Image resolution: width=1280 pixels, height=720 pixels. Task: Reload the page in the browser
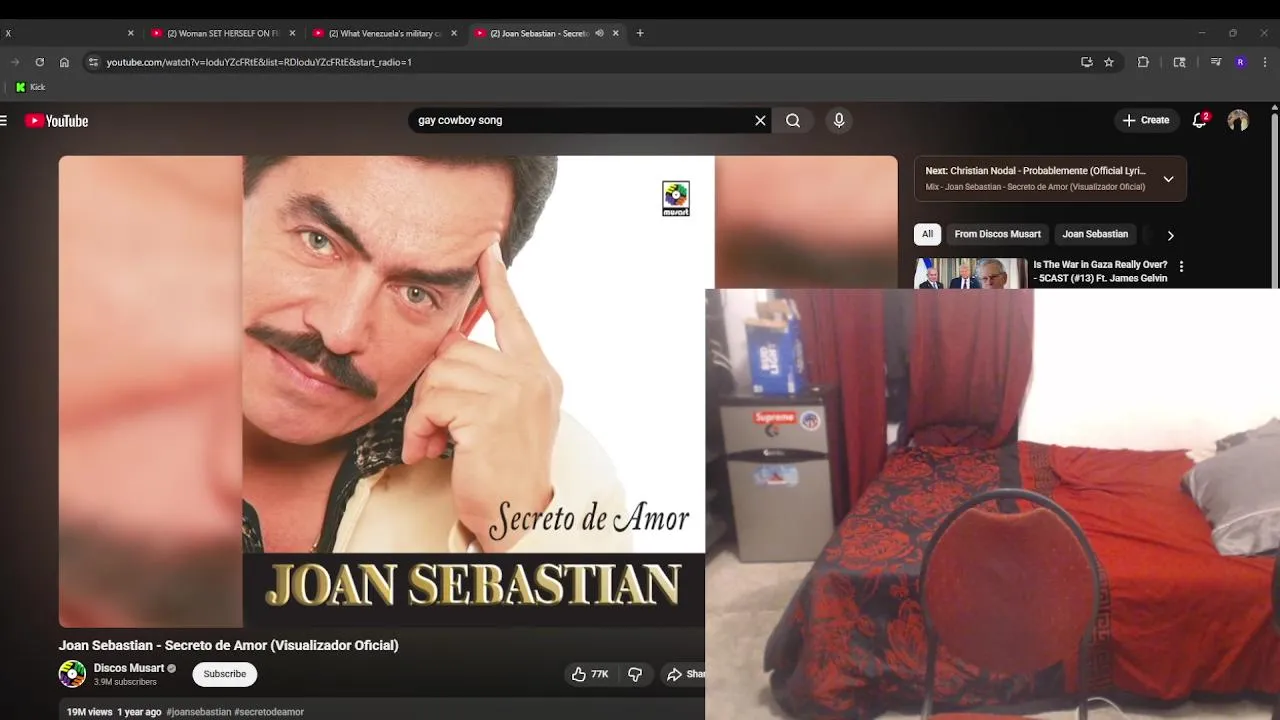pos(39,62)
